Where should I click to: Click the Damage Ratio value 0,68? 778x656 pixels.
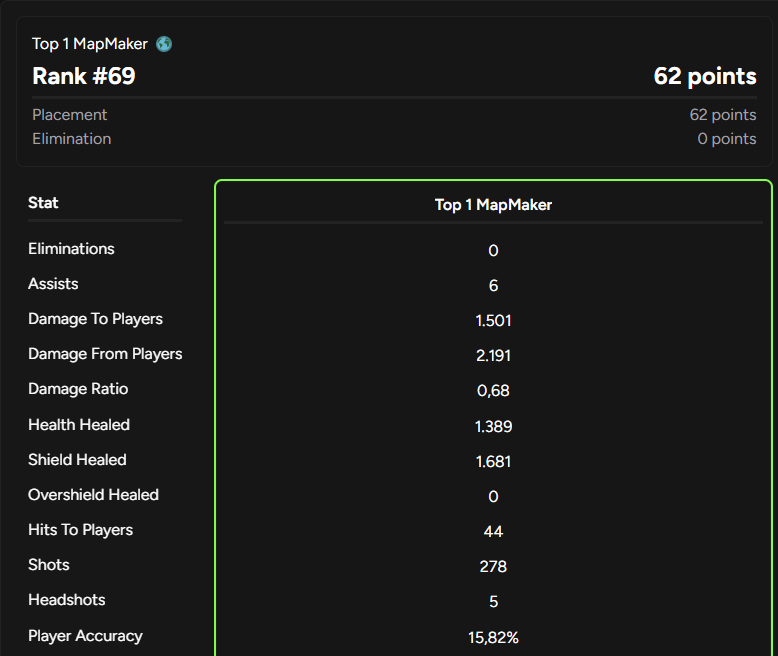click(x=493, y=391)
